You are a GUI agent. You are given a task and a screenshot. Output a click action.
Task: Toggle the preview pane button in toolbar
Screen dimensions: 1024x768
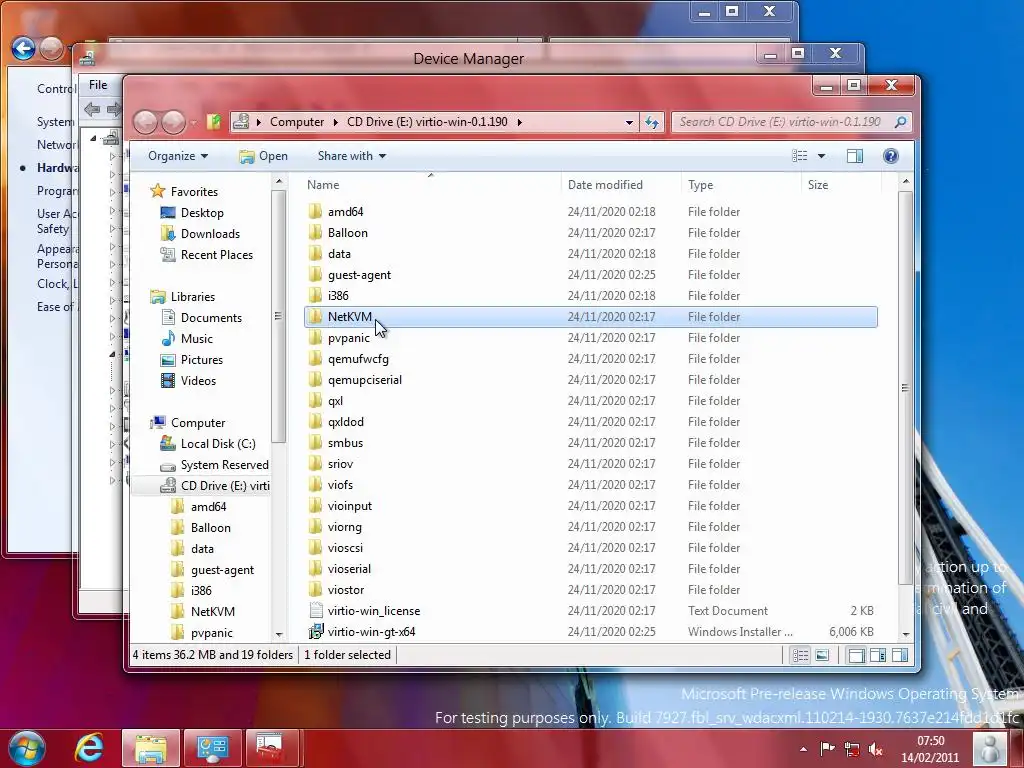coord(854,155)
